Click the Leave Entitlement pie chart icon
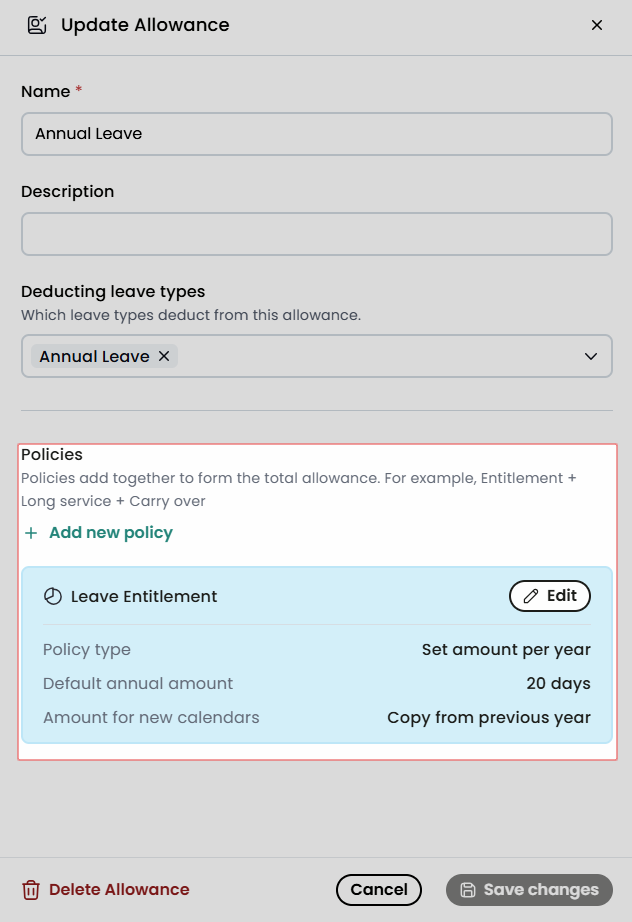The height and width of the screenshot is (922, 632). (x=53, y=596)
